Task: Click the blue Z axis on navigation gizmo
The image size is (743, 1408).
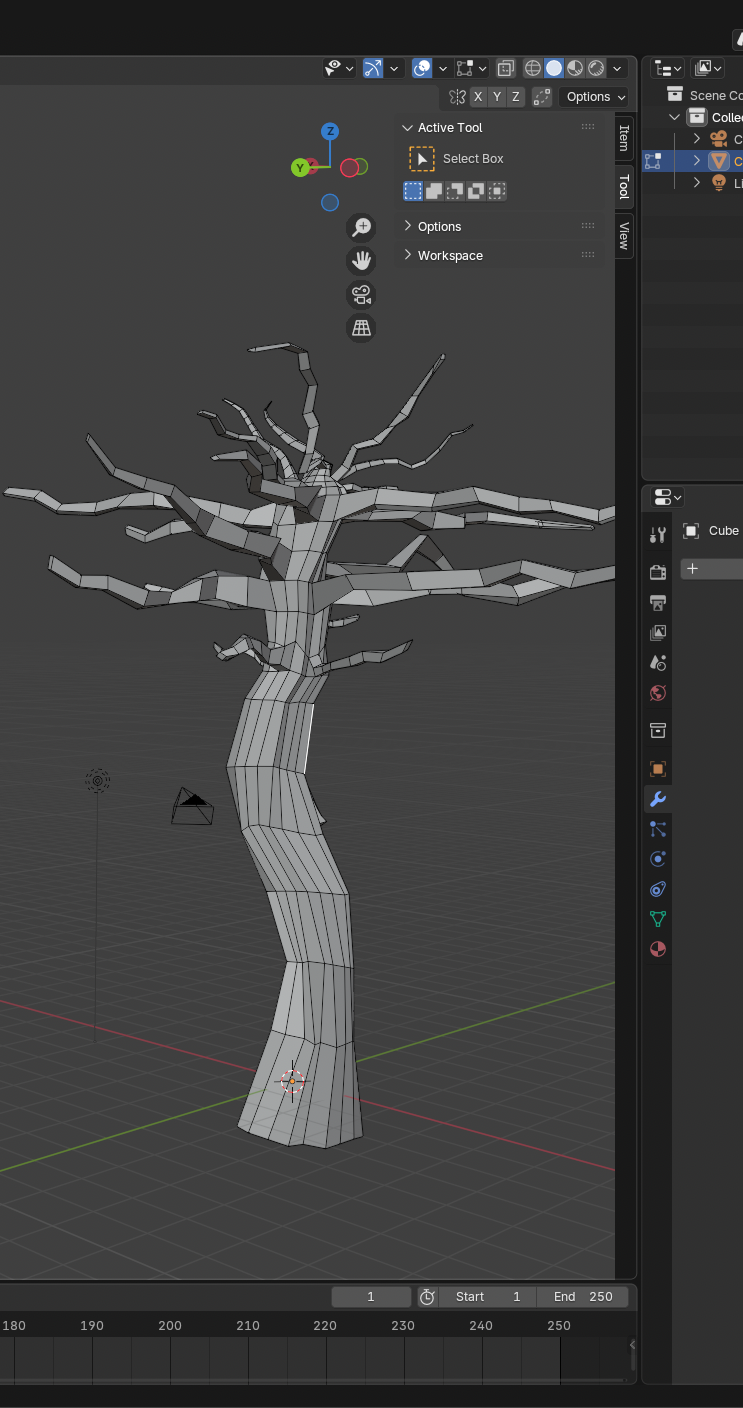Action: 330,131
